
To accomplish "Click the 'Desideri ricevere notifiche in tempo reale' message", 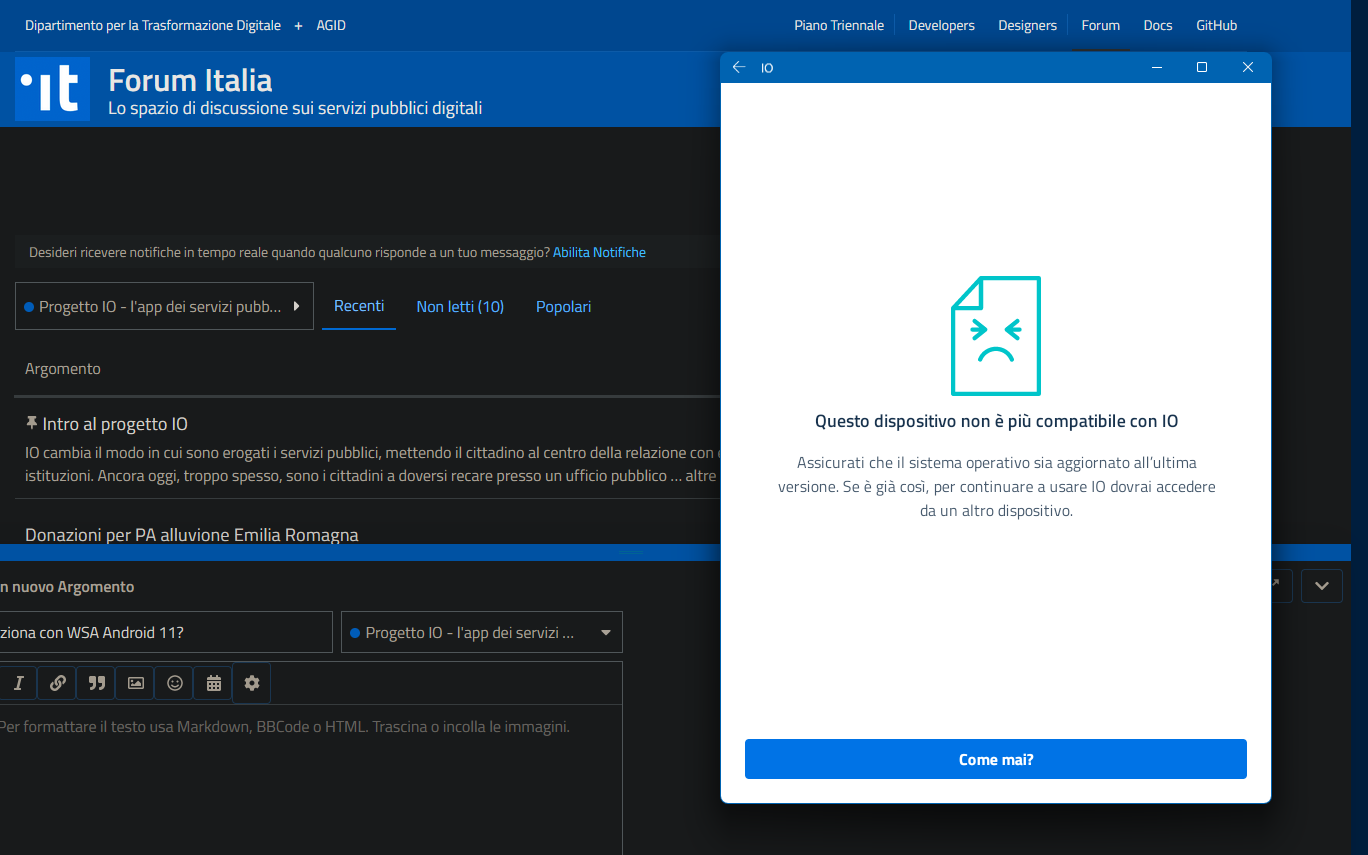I will (289, 252).
